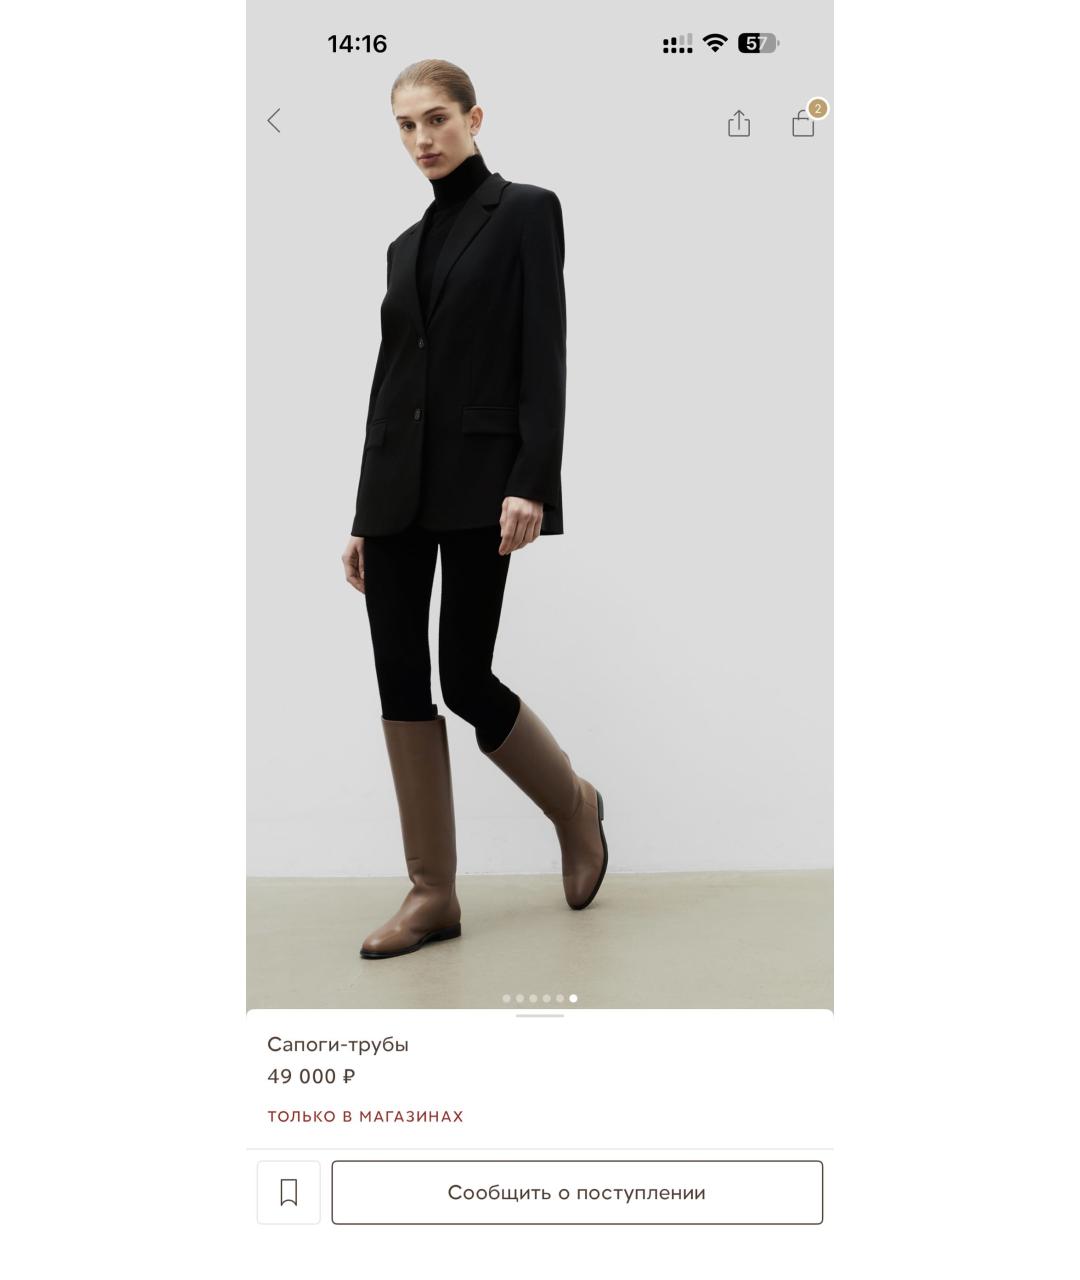Open the shopping bag icon
Viewport: 1080px width, 1280px height.
click(x=803, y=123)
